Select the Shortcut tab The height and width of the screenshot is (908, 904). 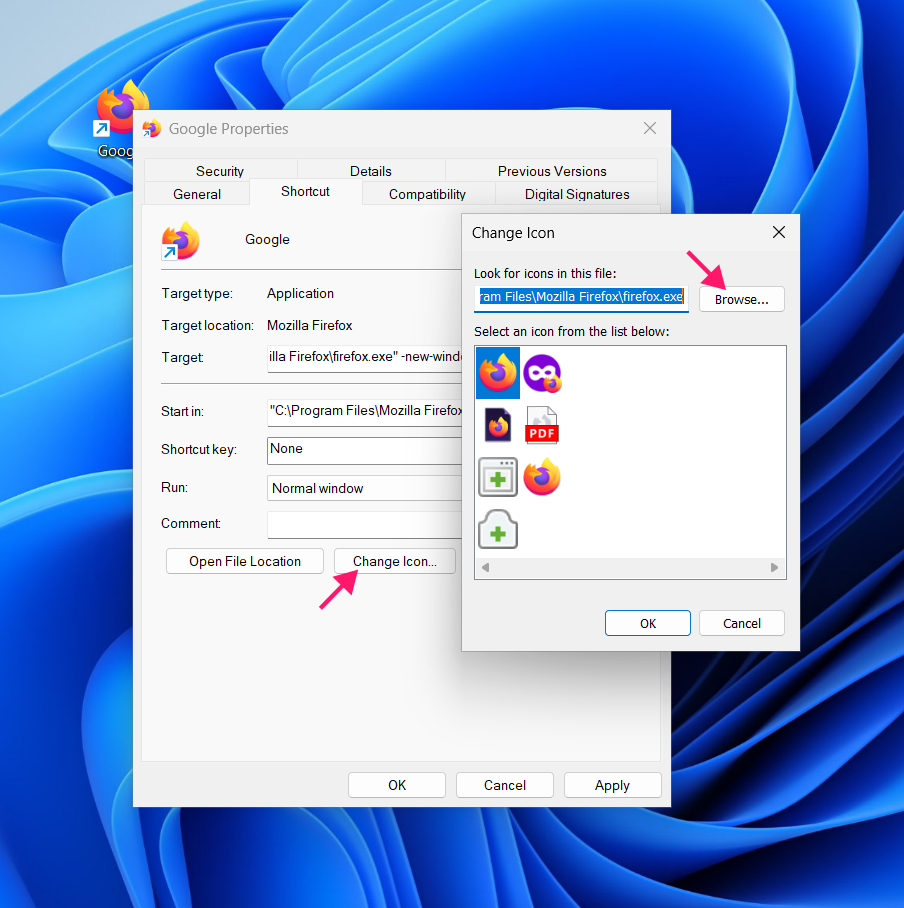pyautogui.click(x=305, y=192)
